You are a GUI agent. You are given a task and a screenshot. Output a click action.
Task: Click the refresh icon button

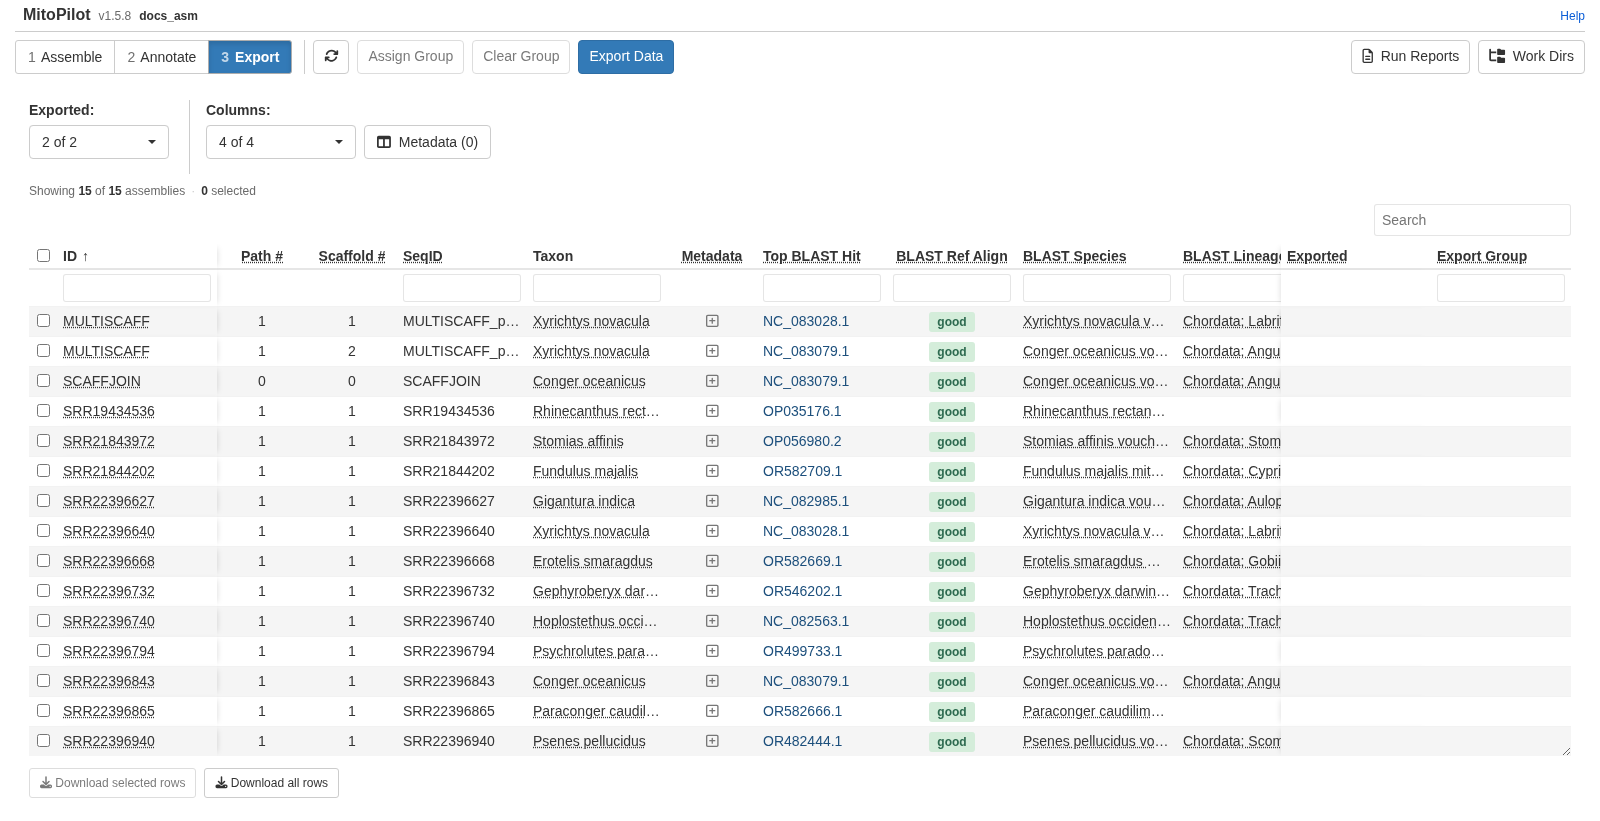click(x=331, y=57)
